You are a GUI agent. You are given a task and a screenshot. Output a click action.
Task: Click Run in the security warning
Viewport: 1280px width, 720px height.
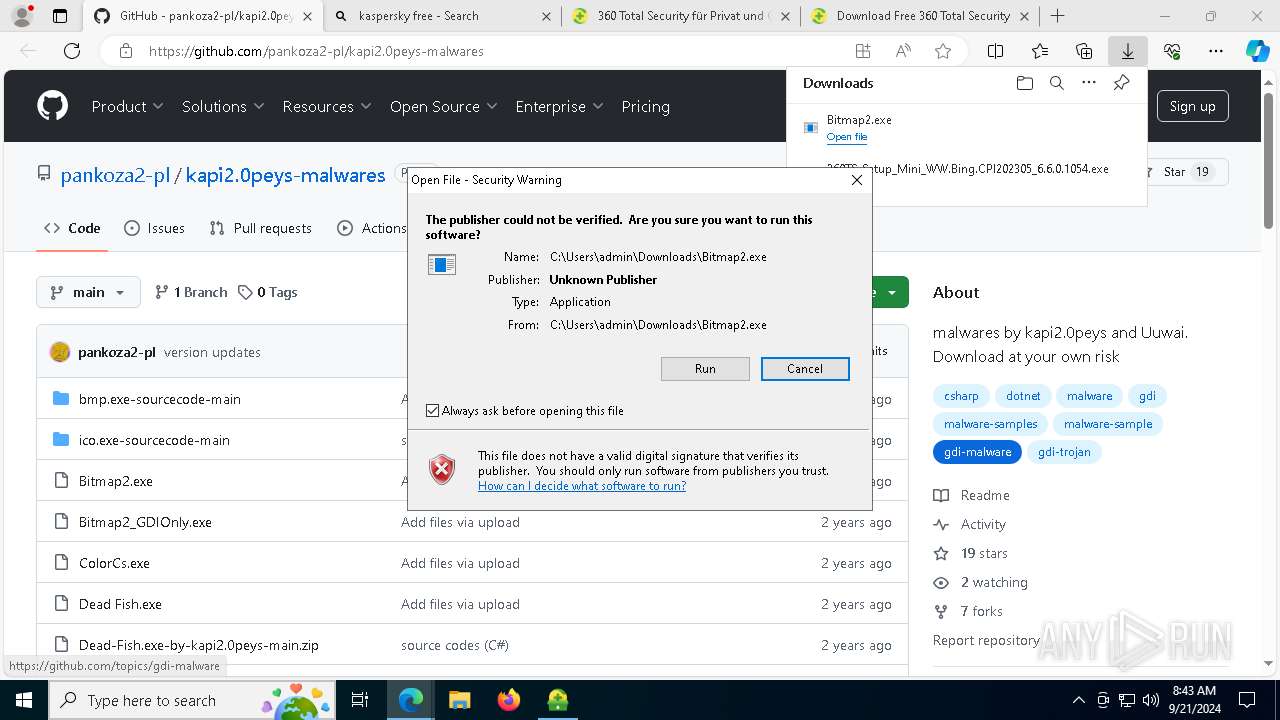(x=705, y=369)
